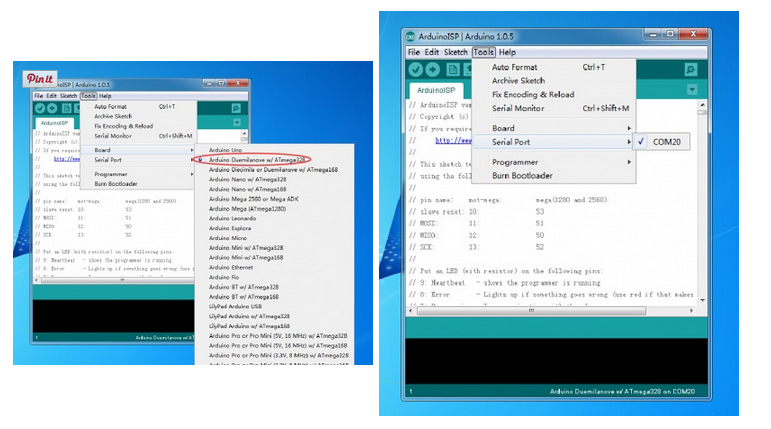
Task: Expand Serial Port entry in Board-list window
Action: (x=138, y=160)
